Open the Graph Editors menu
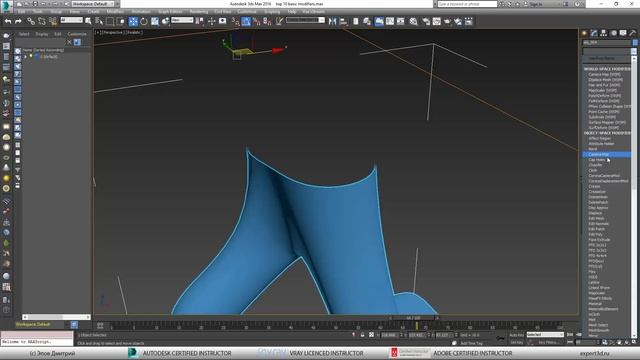Viewport: 640px width, 360px height. pos(170,12)
